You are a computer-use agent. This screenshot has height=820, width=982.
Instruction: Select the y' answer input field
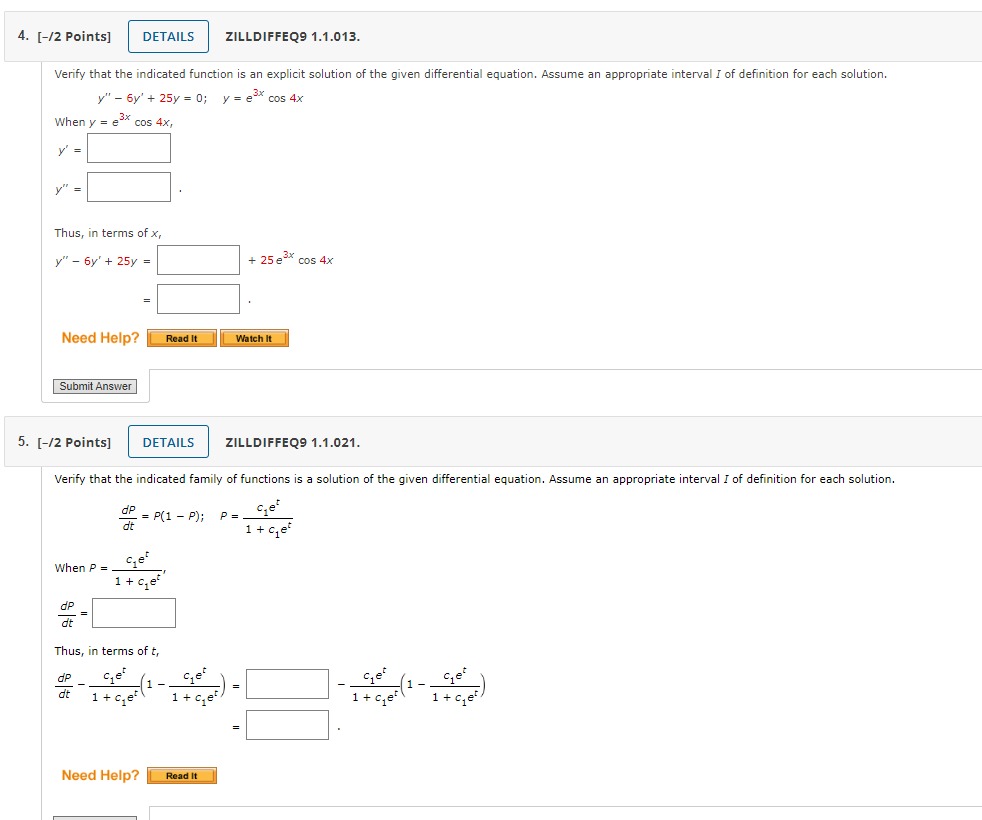(x=128, y=147)
